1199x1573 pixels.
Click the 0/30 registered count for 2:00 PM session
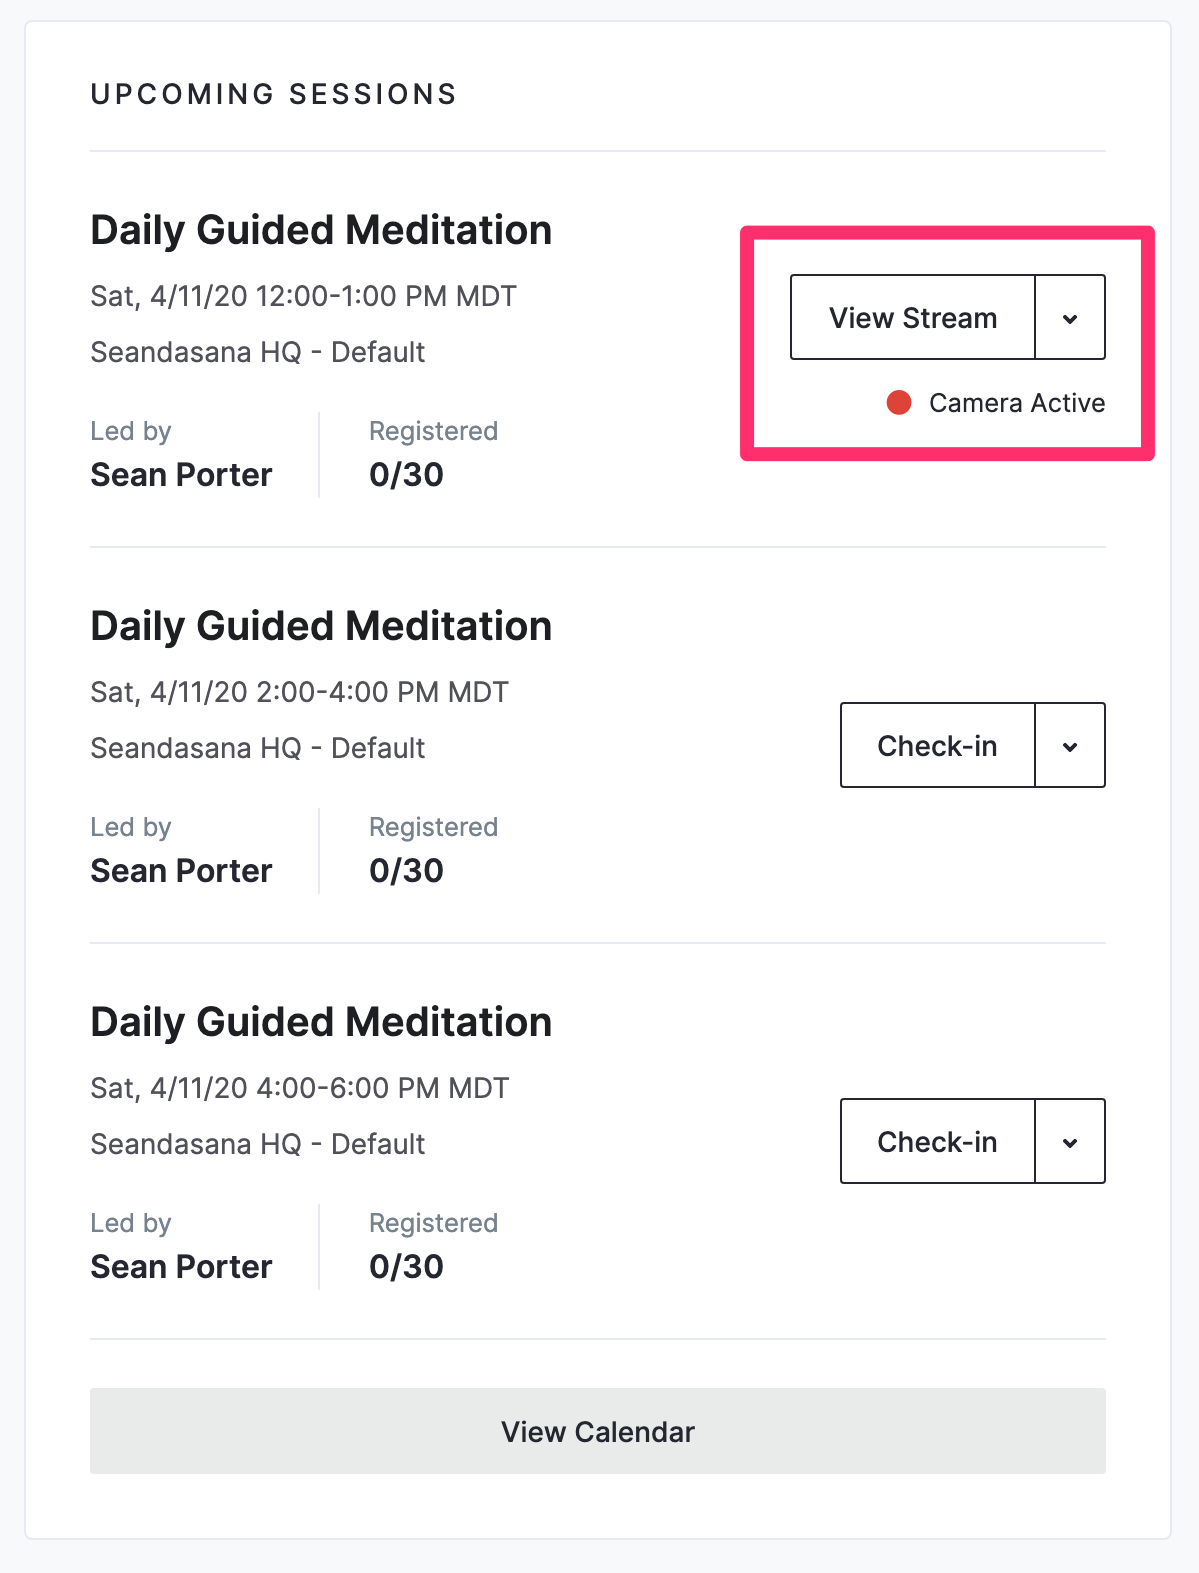[x=406, y=870]
